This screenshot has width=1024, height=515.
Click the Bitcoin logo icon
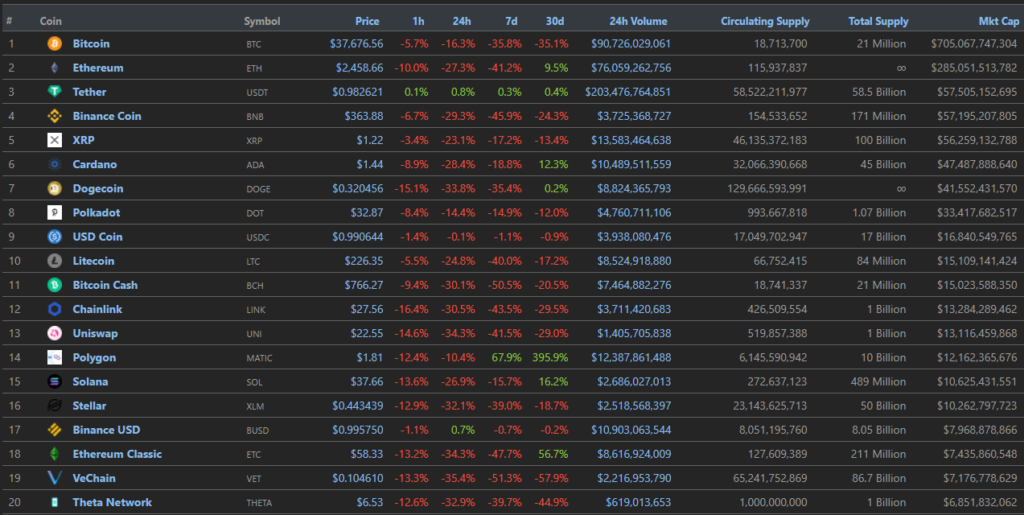(54, 44)
